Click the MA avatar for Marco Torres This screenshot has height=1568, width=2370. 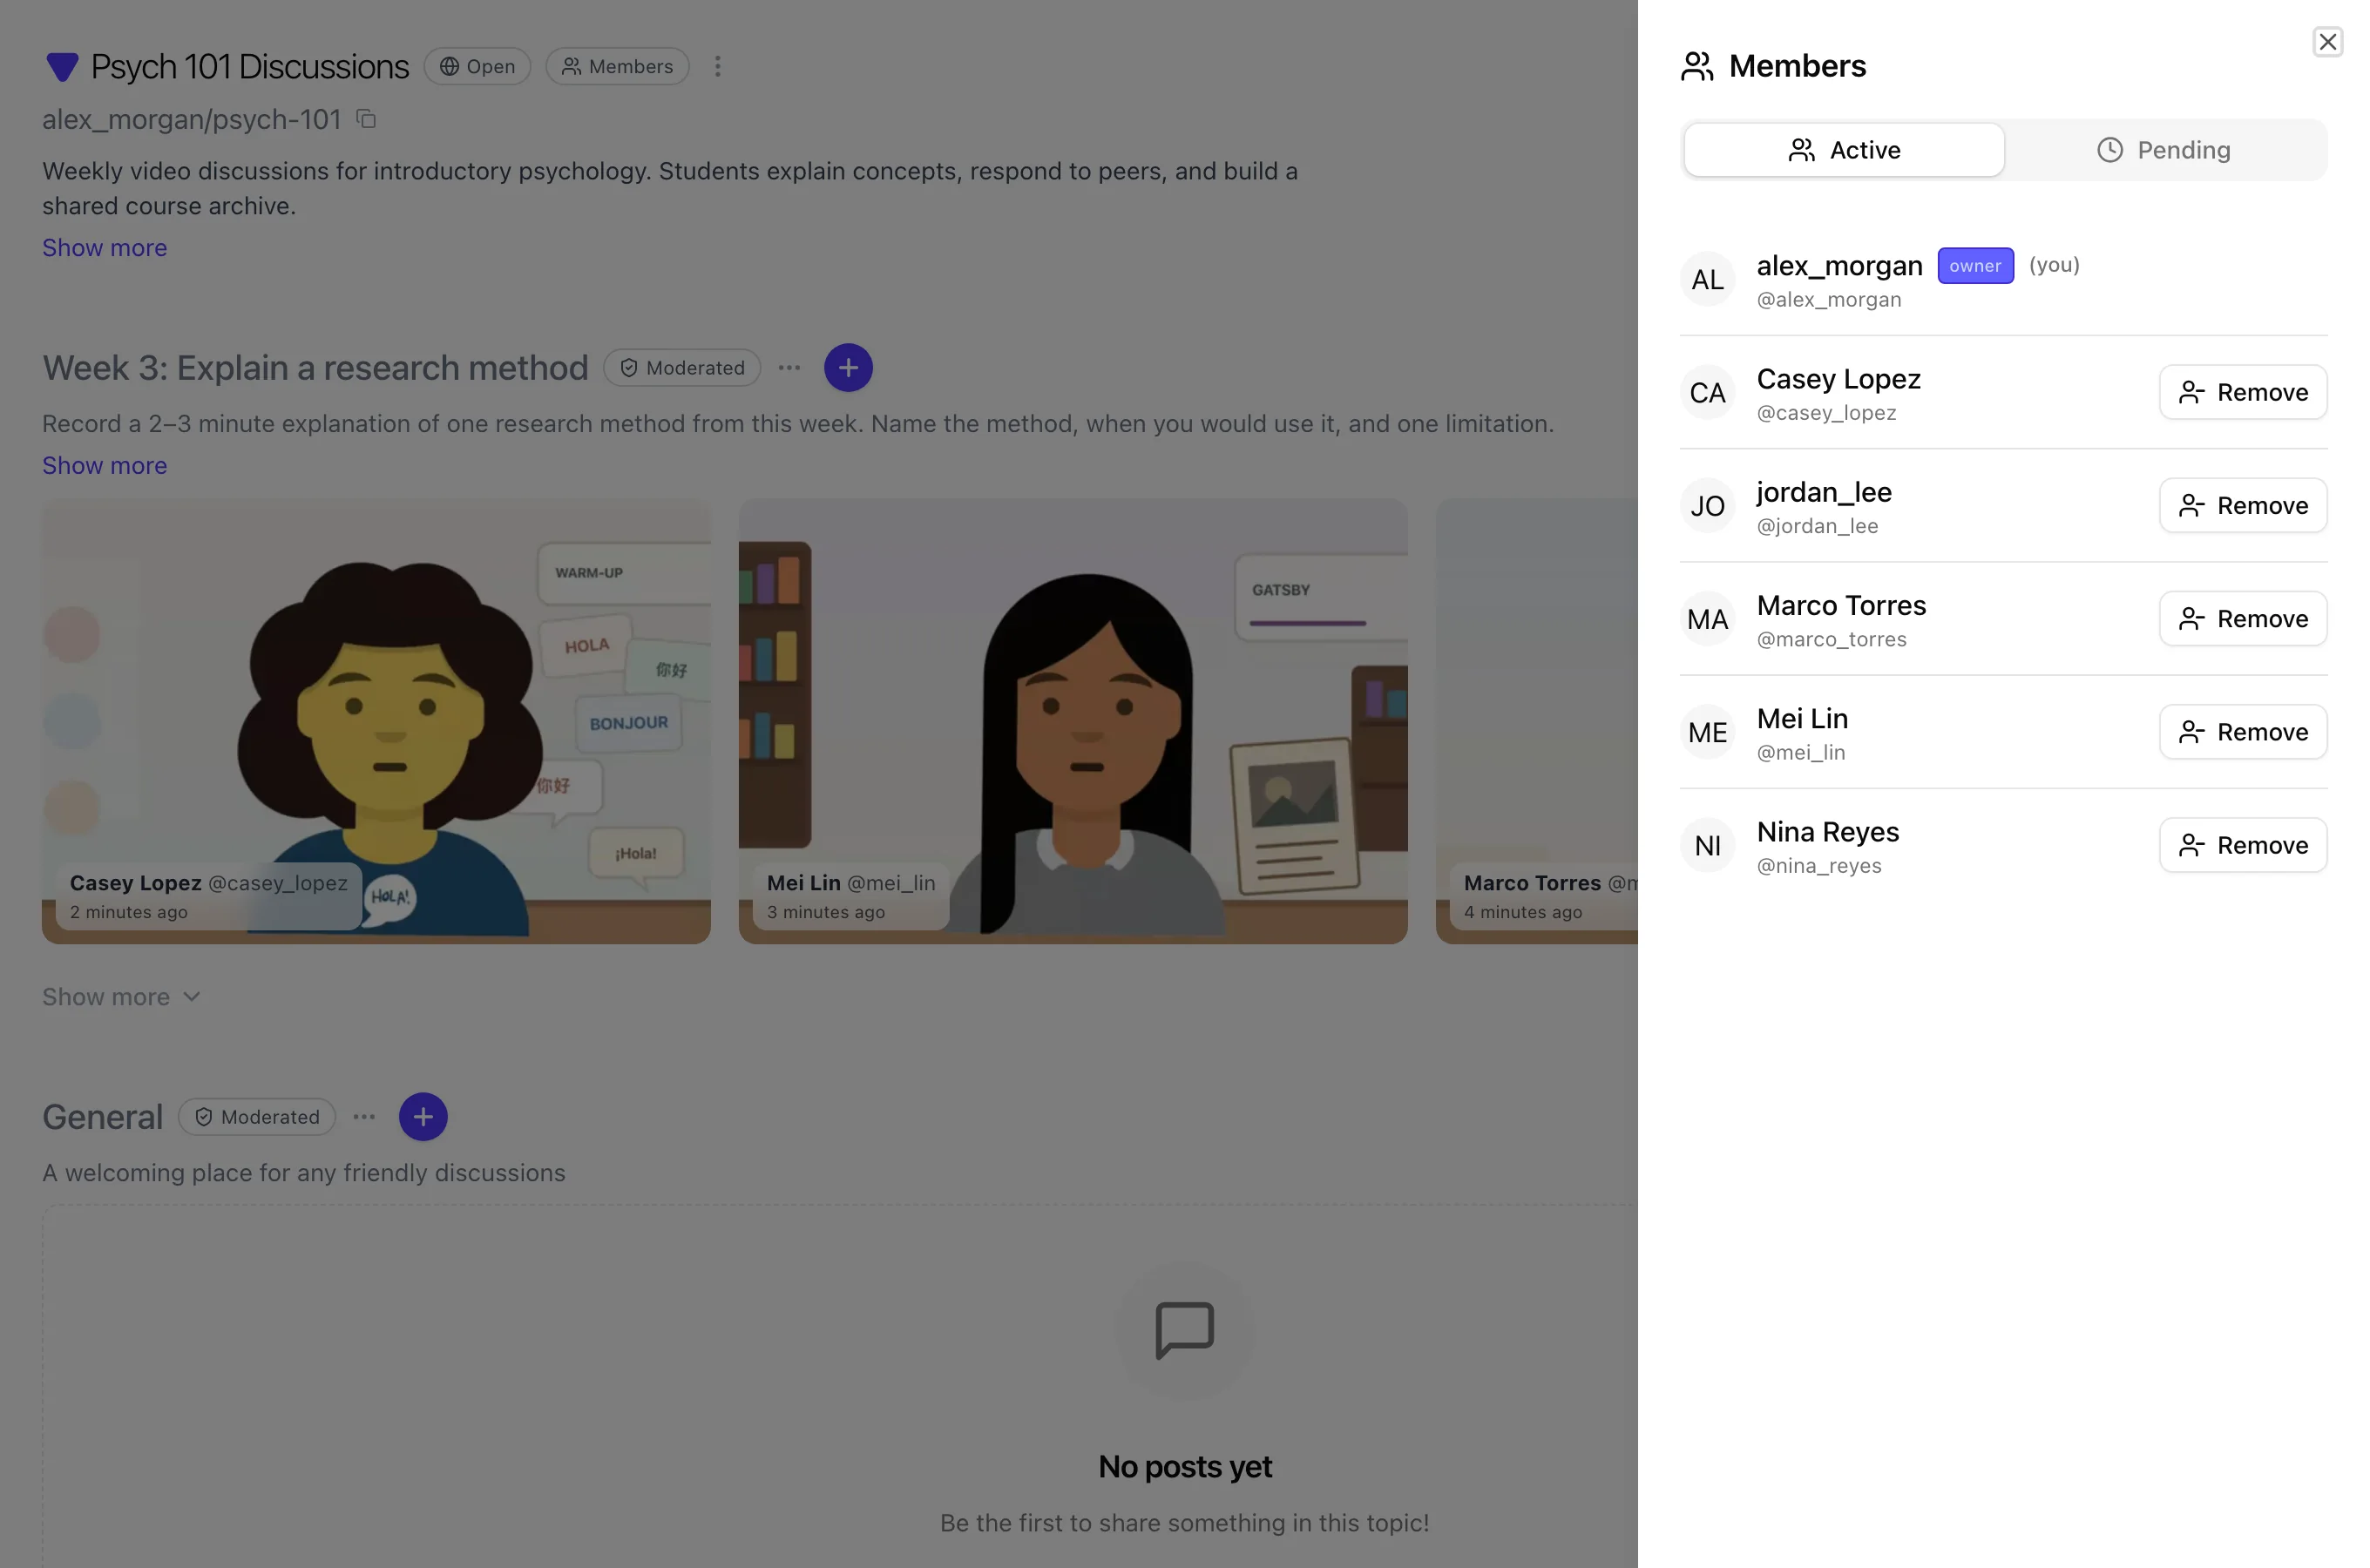(x=1707, y=619)
